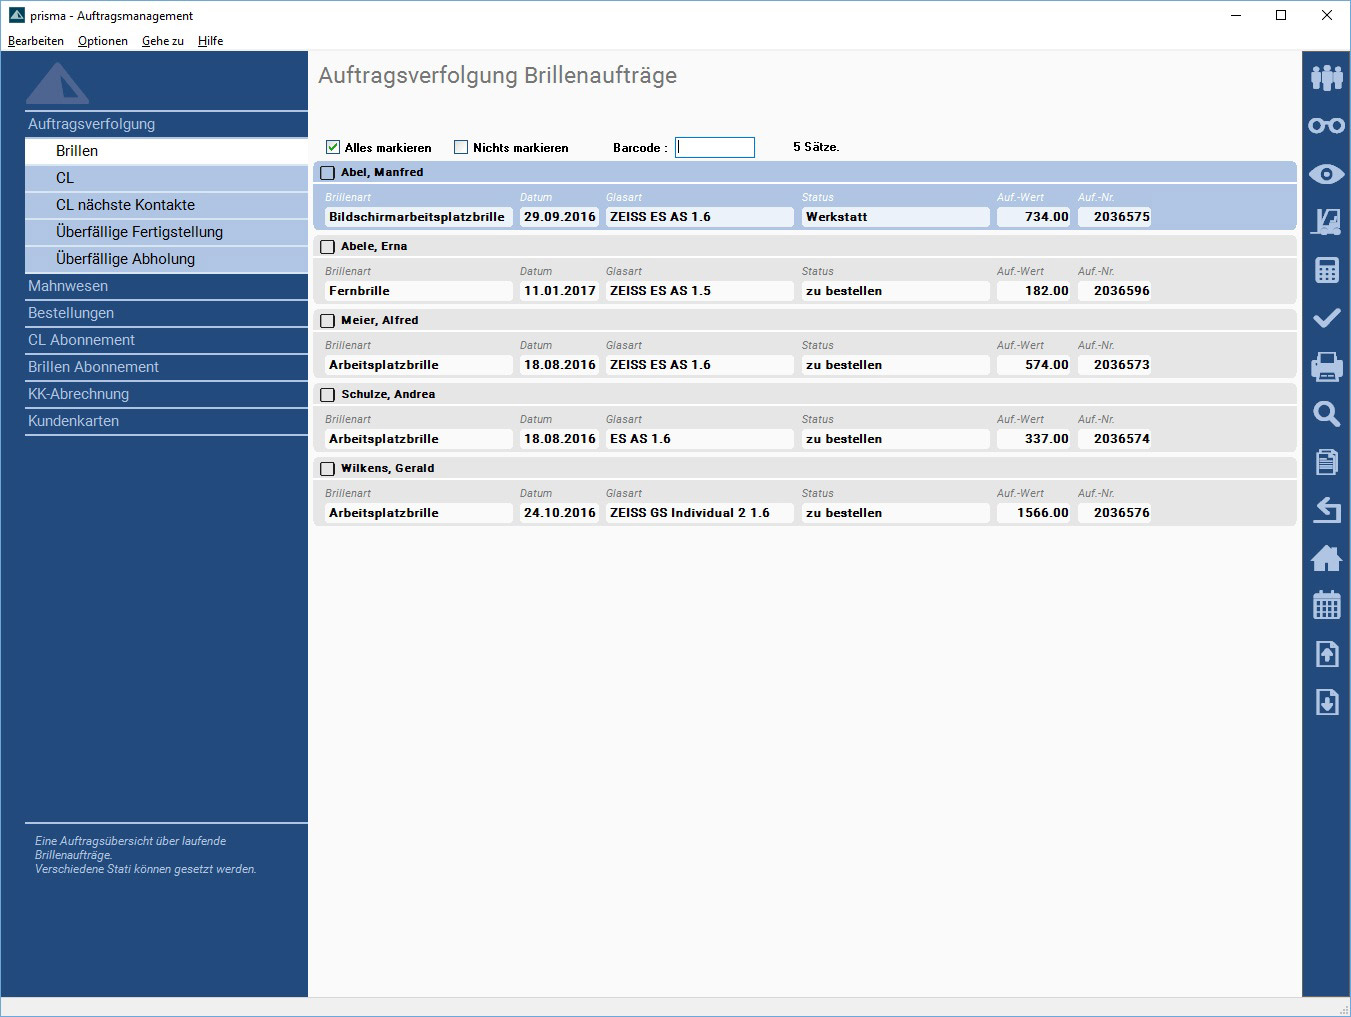
Task: Click the magnifier search icon
Action: pos(1327,414)
